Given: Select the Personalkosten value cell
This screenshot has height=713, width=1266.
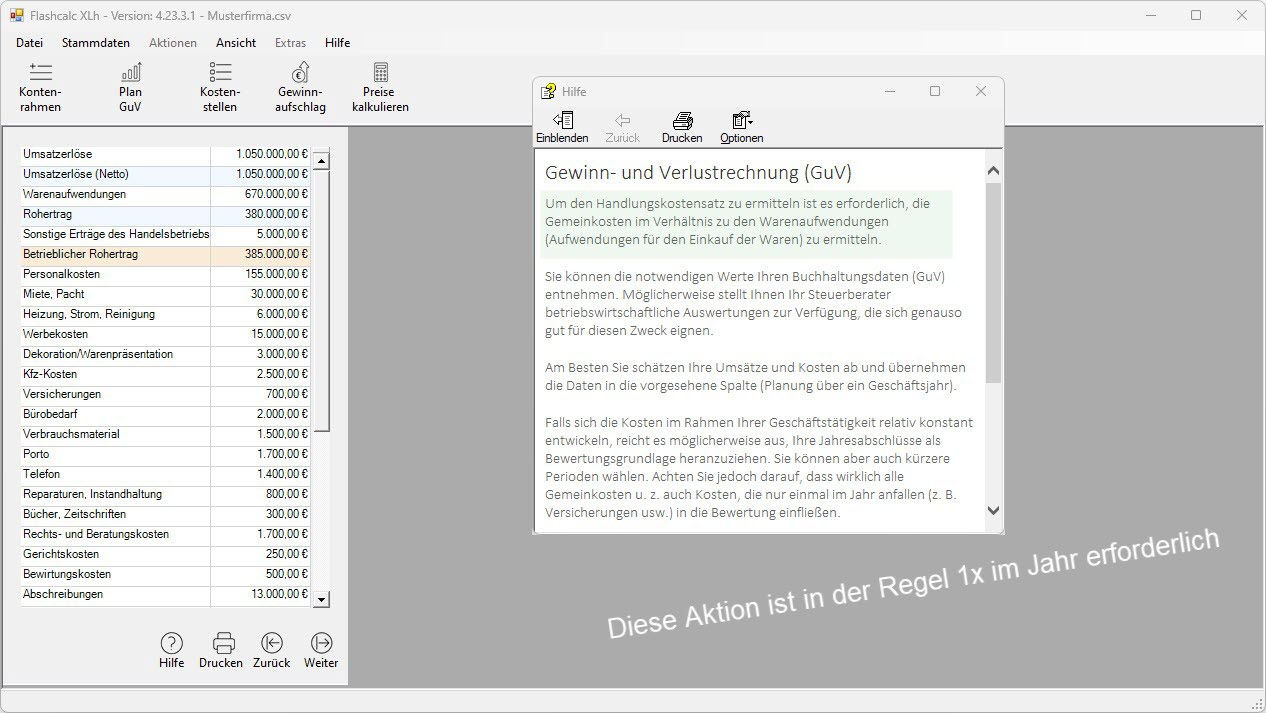Looking at the screenshot, I should [x=260, y=274].
